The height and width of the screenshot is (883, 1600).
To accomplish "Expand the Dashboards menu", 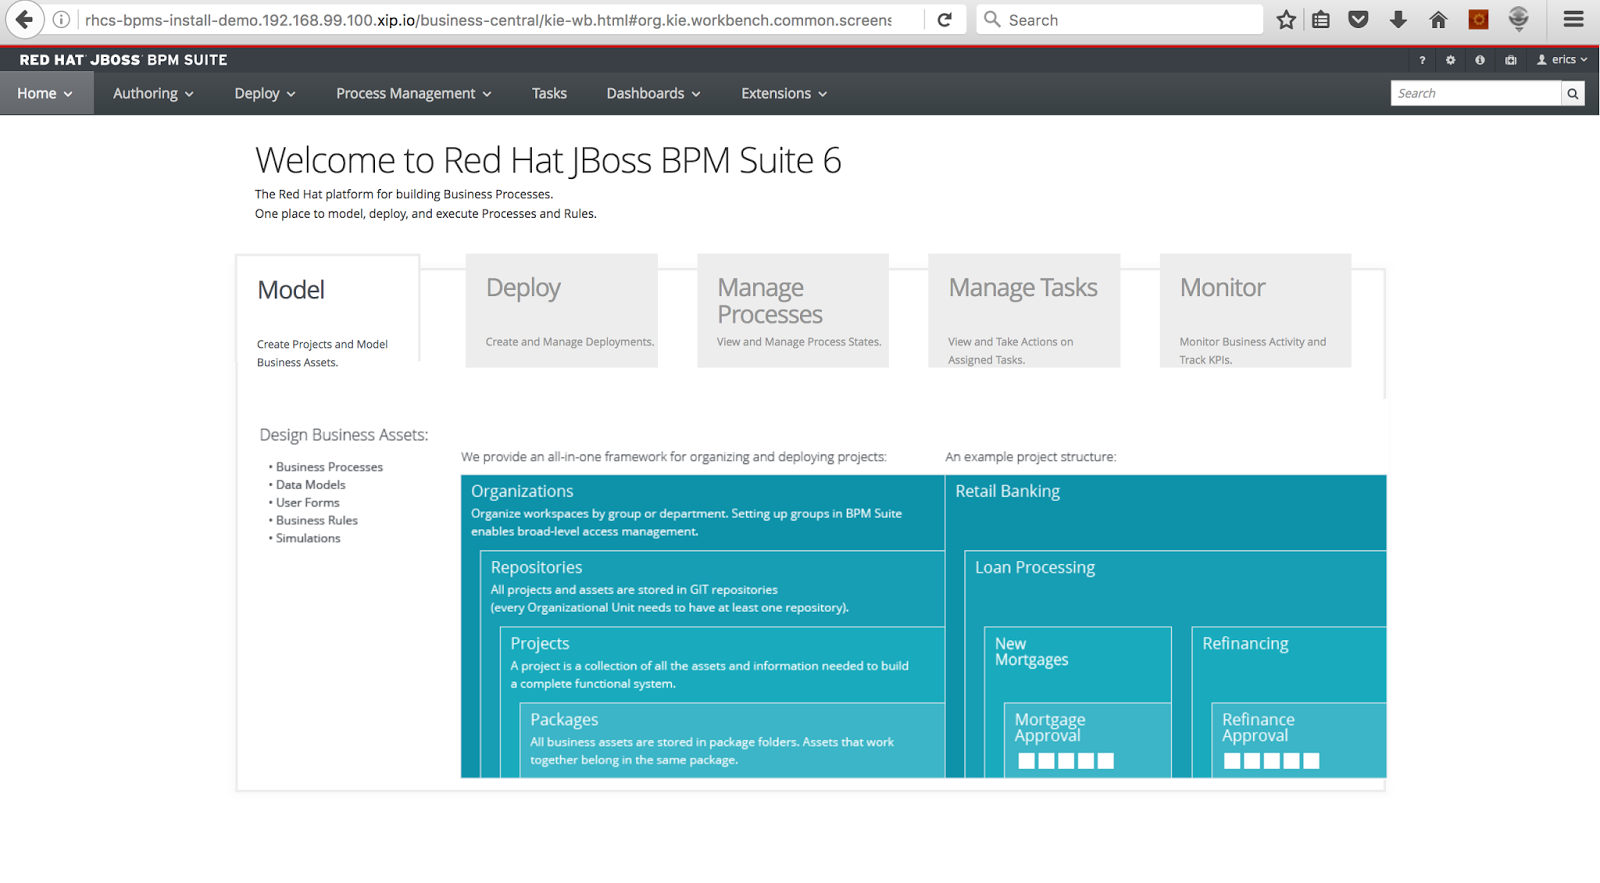I will (x=653, y=93).
